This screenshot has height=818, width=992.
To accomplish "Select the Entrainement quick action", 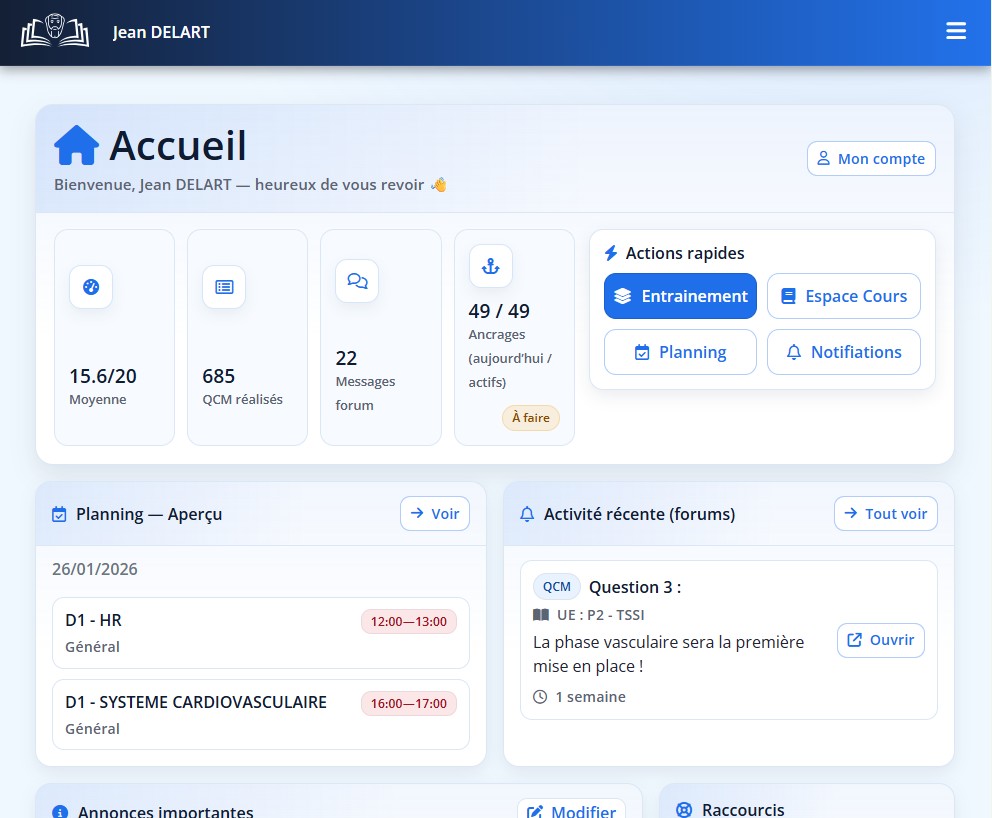I will pyautogui.click(x=680, y=296).
